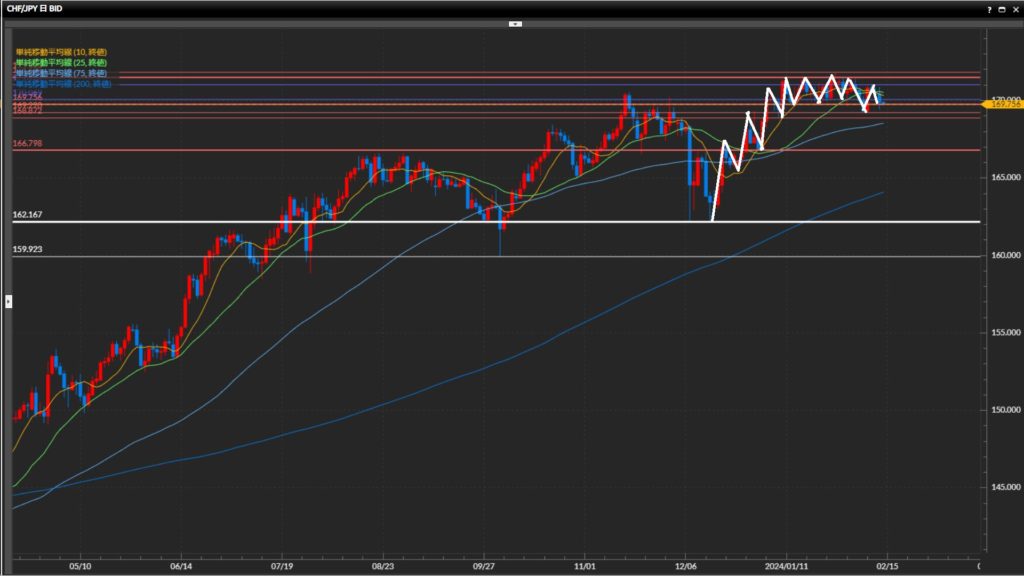The image size is (1024, 576).
Task: Maximize the CHF/JPY chart window
Action: click(x=1002, y=8)
